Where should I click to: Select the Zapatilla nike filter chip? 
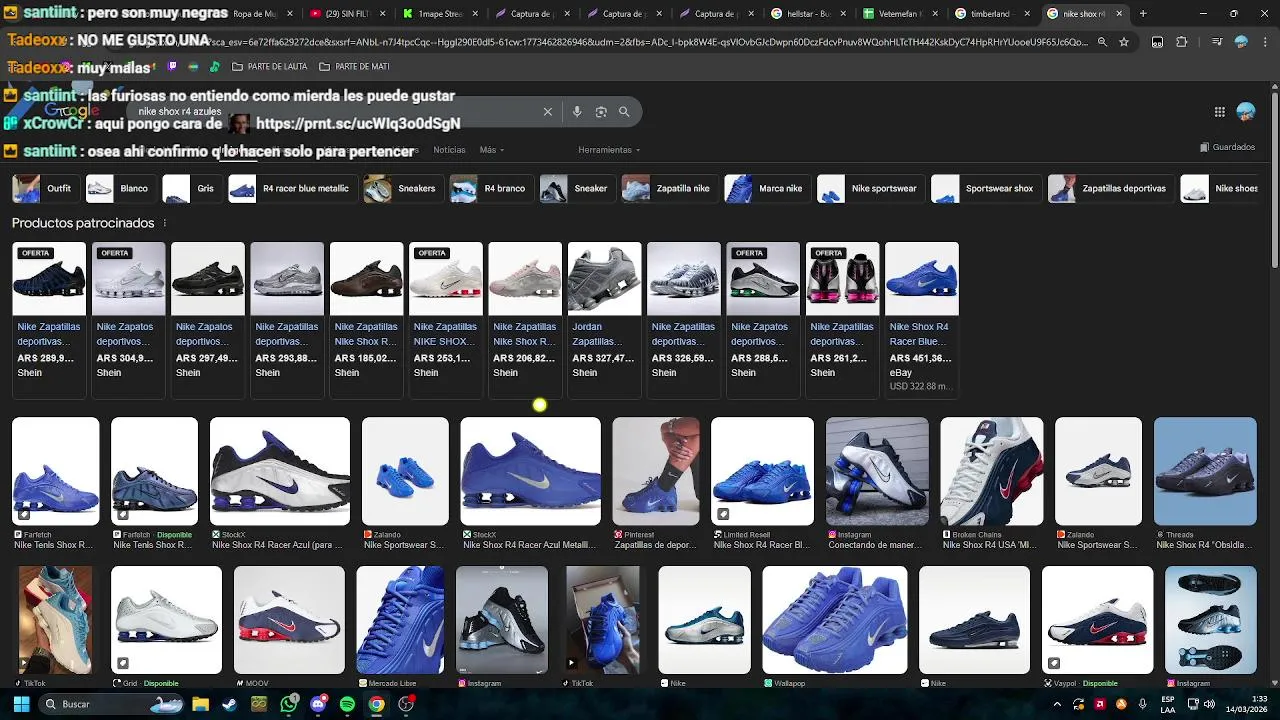coord(668,188)
